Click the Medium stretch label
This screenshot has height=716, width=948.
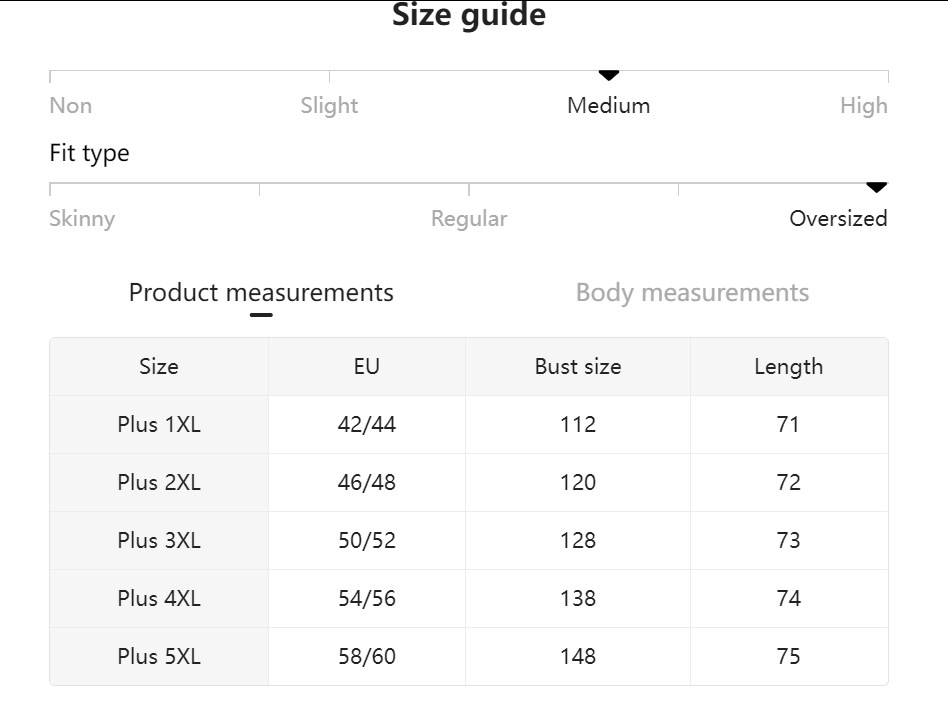click(x=609, y=106)
